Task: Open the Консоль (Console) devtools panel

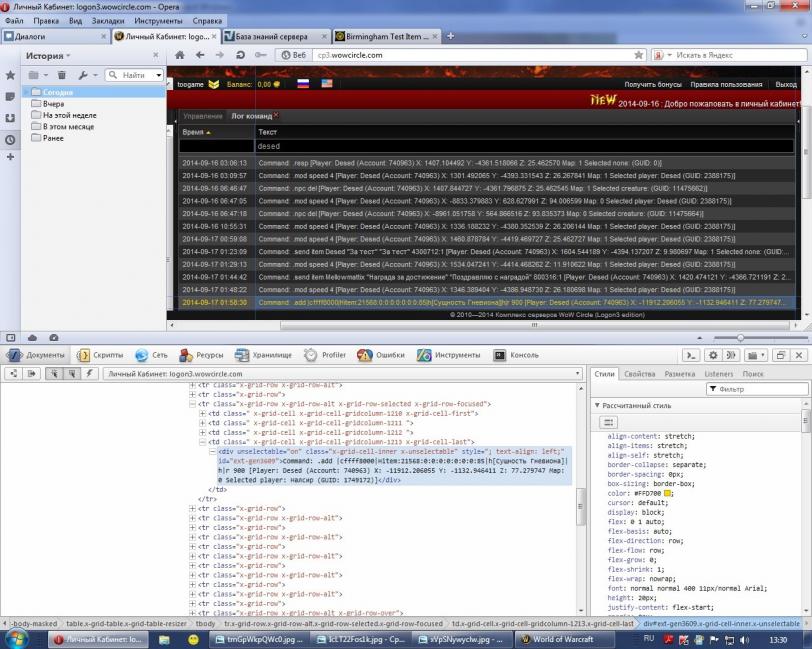Action: (516, 355)
